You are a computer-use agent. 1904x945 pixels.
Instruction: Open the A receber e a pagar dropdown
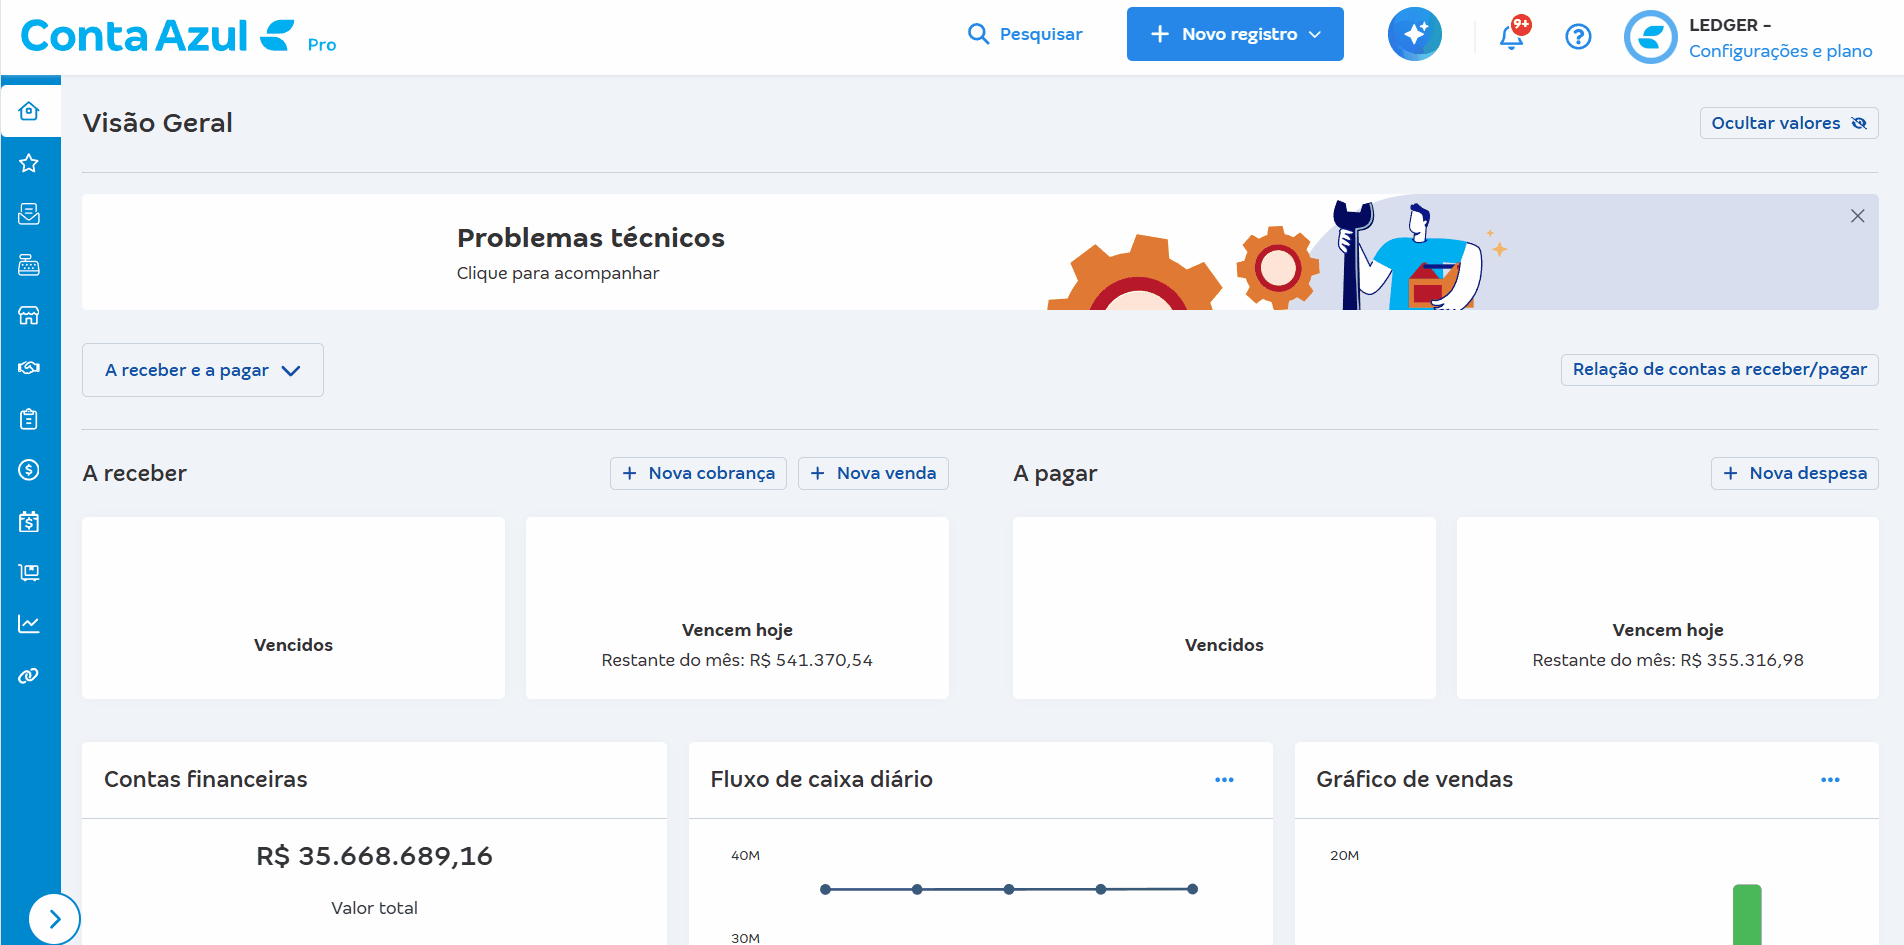click(x=203, y=370)
